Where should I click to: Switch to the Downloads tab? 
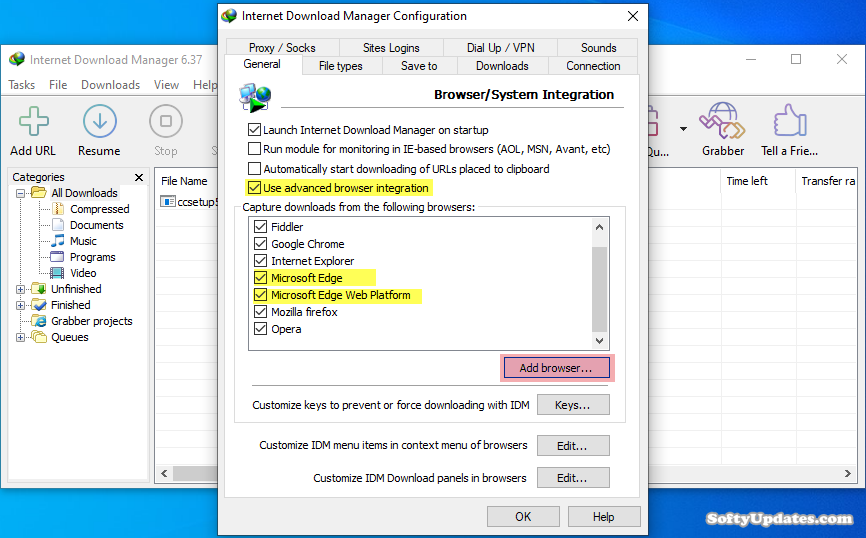point(503,66)
